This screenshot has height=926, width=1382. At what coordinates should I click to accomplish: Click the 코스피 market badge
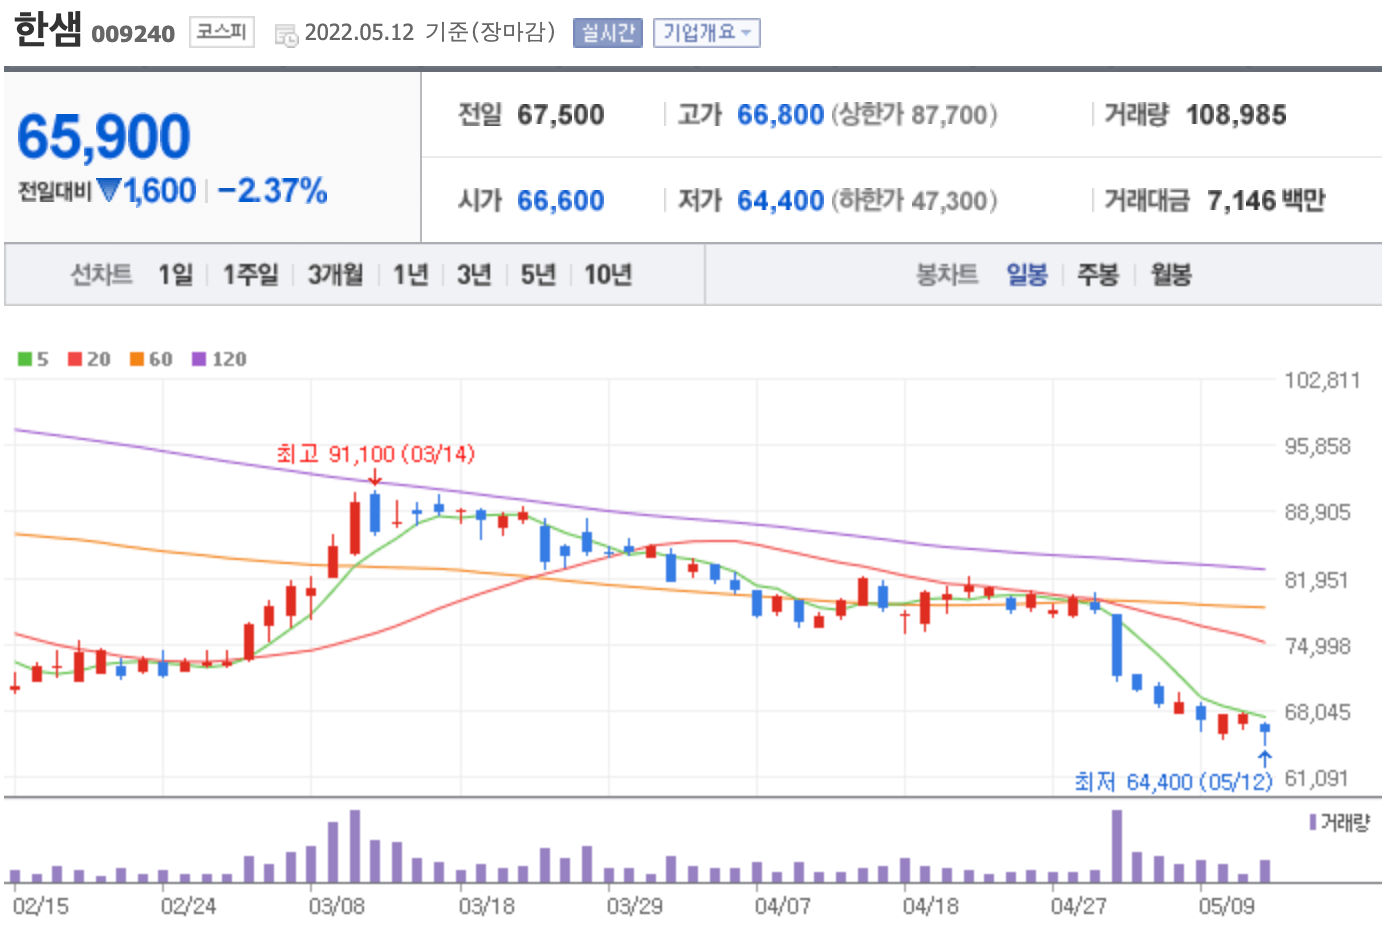click(x=221, y=32)
